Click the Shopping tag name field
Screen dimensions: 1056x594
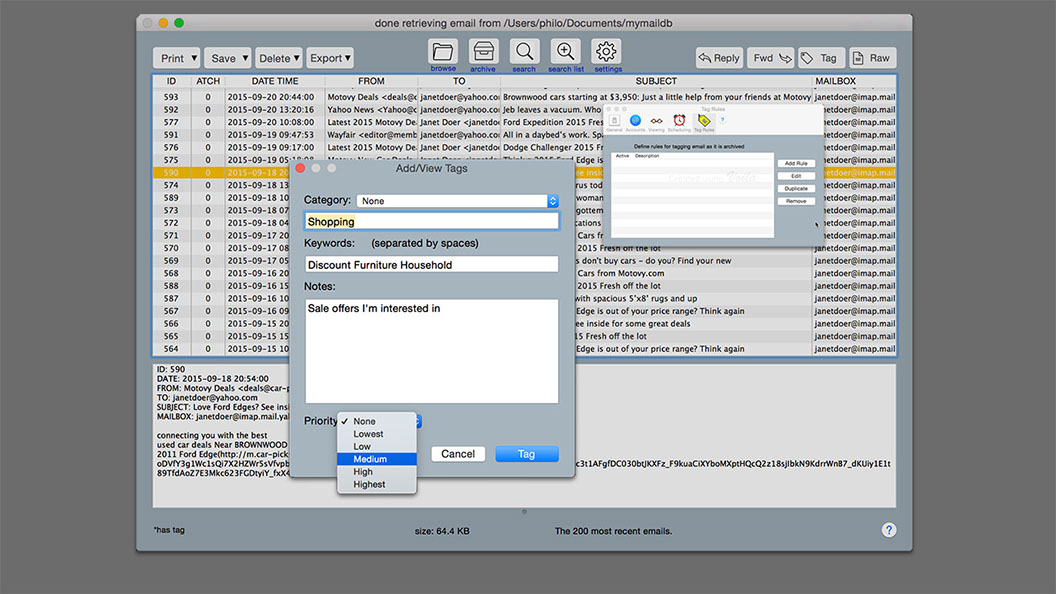432,222
